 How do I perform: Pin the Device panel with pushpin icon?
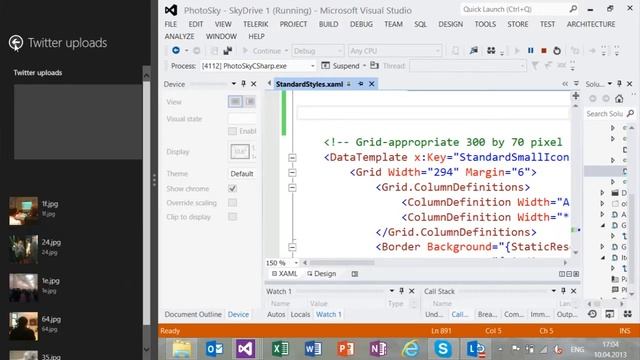point(243,84)
